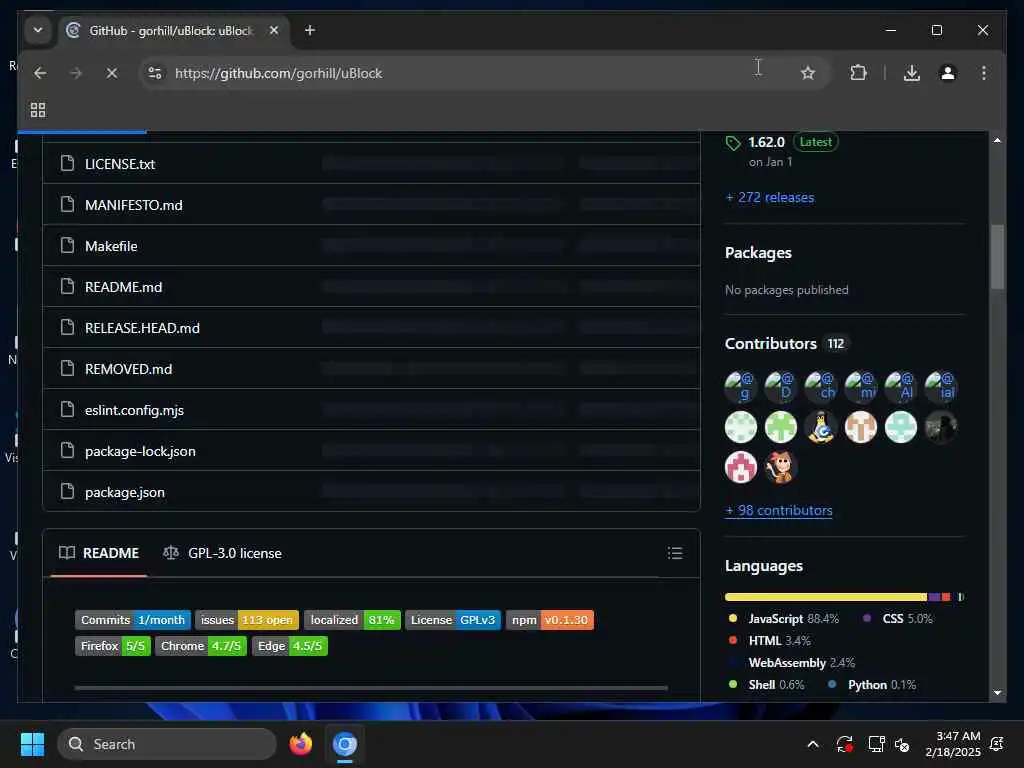The width and height of the screenshot is (1024, 768).
Task: Click the Chrome 4.7/5 rating badge
Action: coord(201,646)
